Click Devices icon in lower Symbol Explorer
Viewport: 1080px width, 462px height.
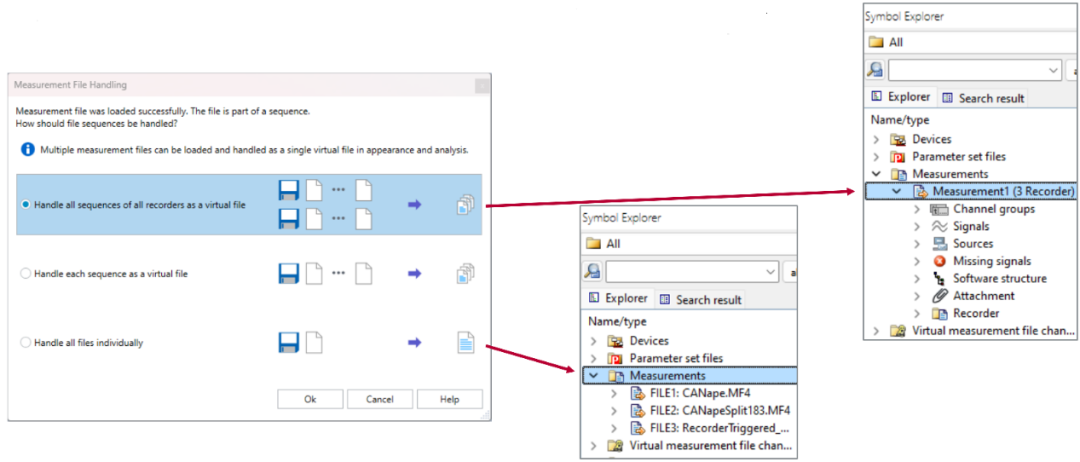615,341
